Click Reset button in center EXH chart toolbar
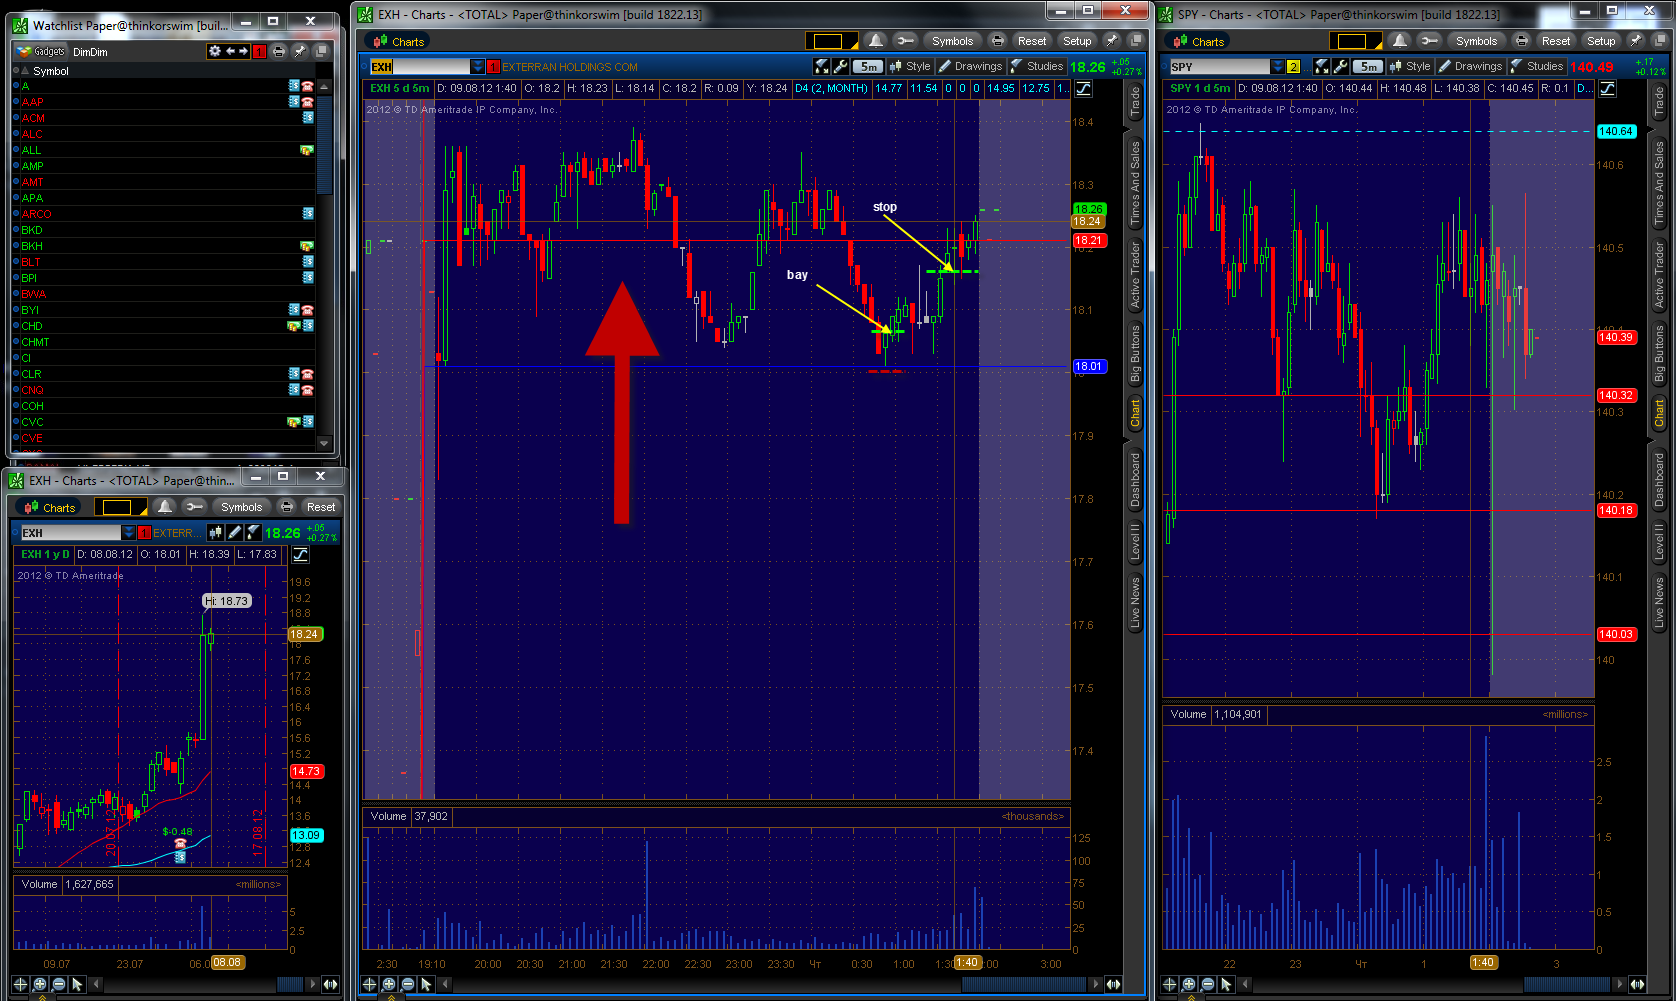 (1032, 41)
